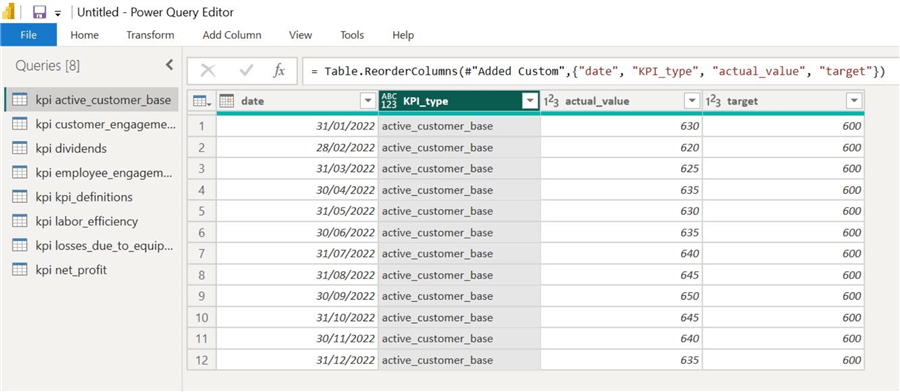Screen dimensions: 900x392
Task: Click KPI_type cell in row 11
Action: [459, 339]
